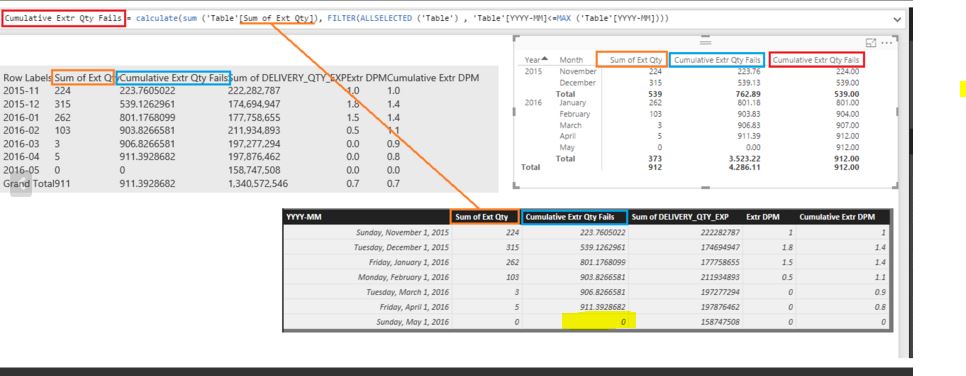Click Row Labels header in left table

[x=27, y=78]
